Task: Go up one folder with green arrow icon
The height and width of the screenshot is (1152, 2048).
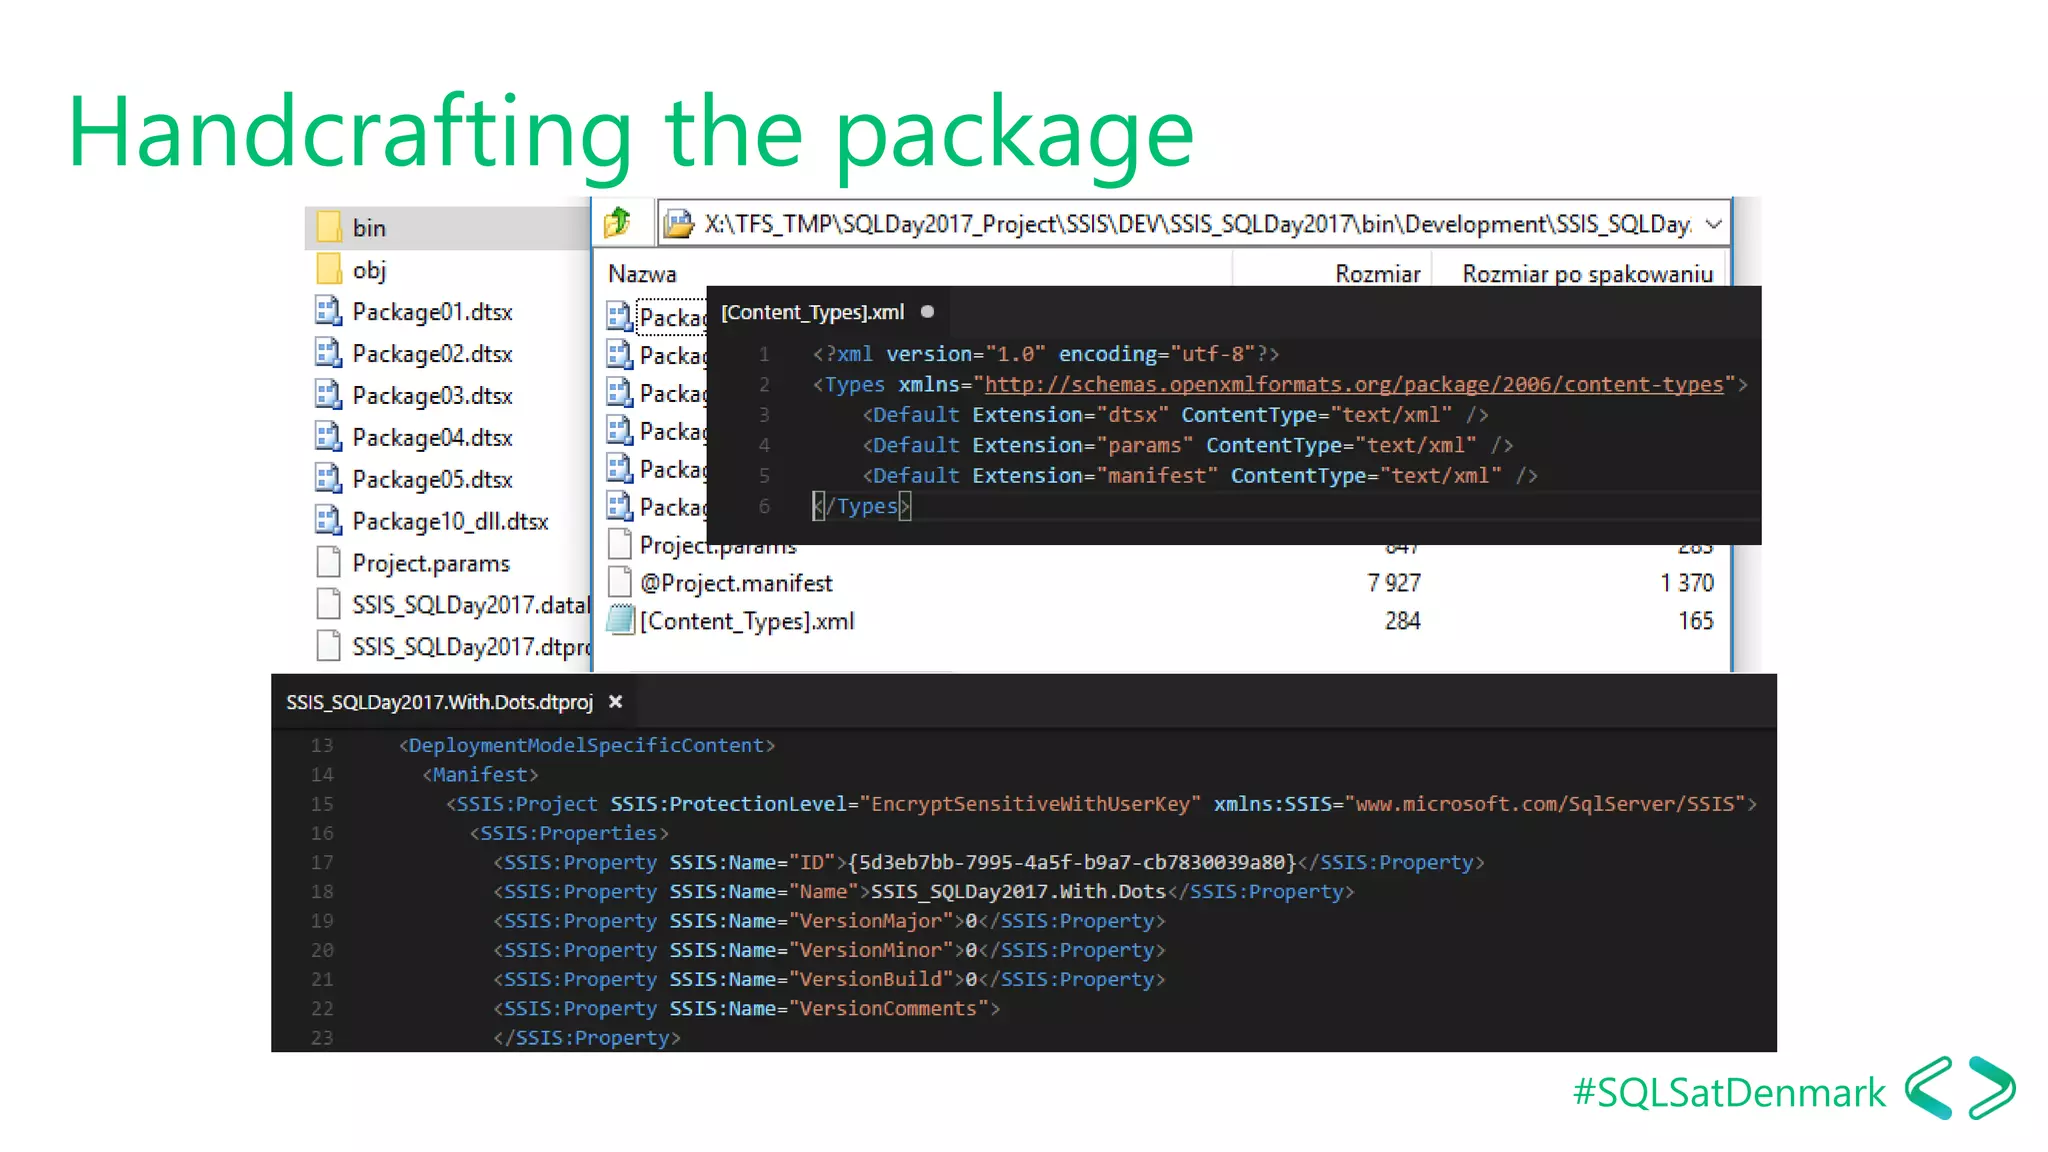Action: click(618, 222)
